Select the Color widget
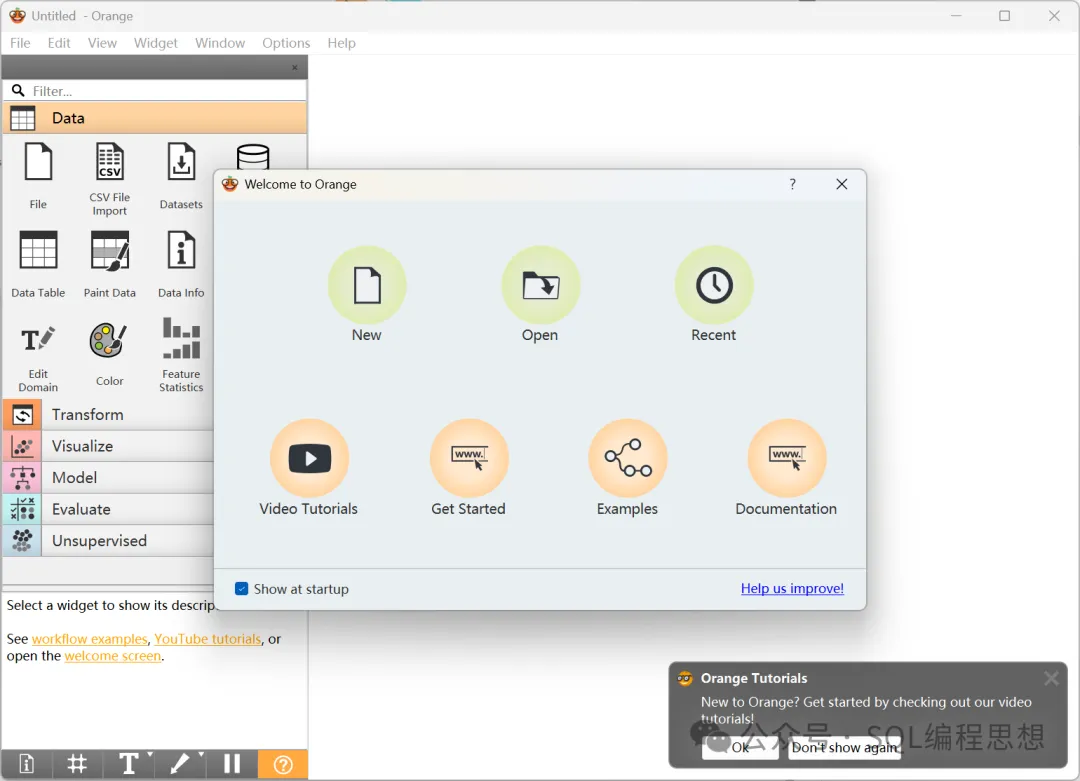1080x781 pixels. (x=110, y=354)
